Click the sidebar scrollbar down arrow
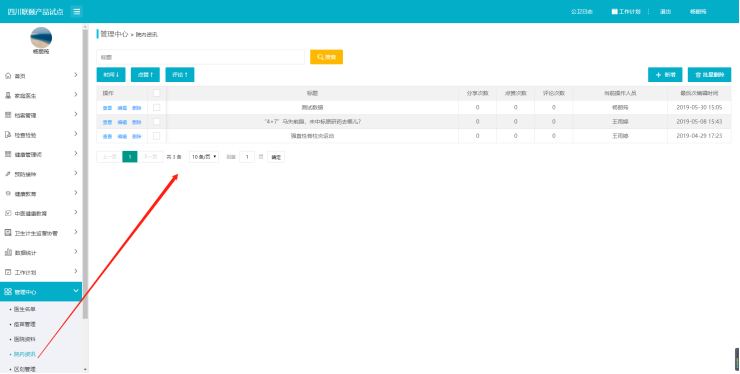The image size is (740, 374). pos(85,370)
